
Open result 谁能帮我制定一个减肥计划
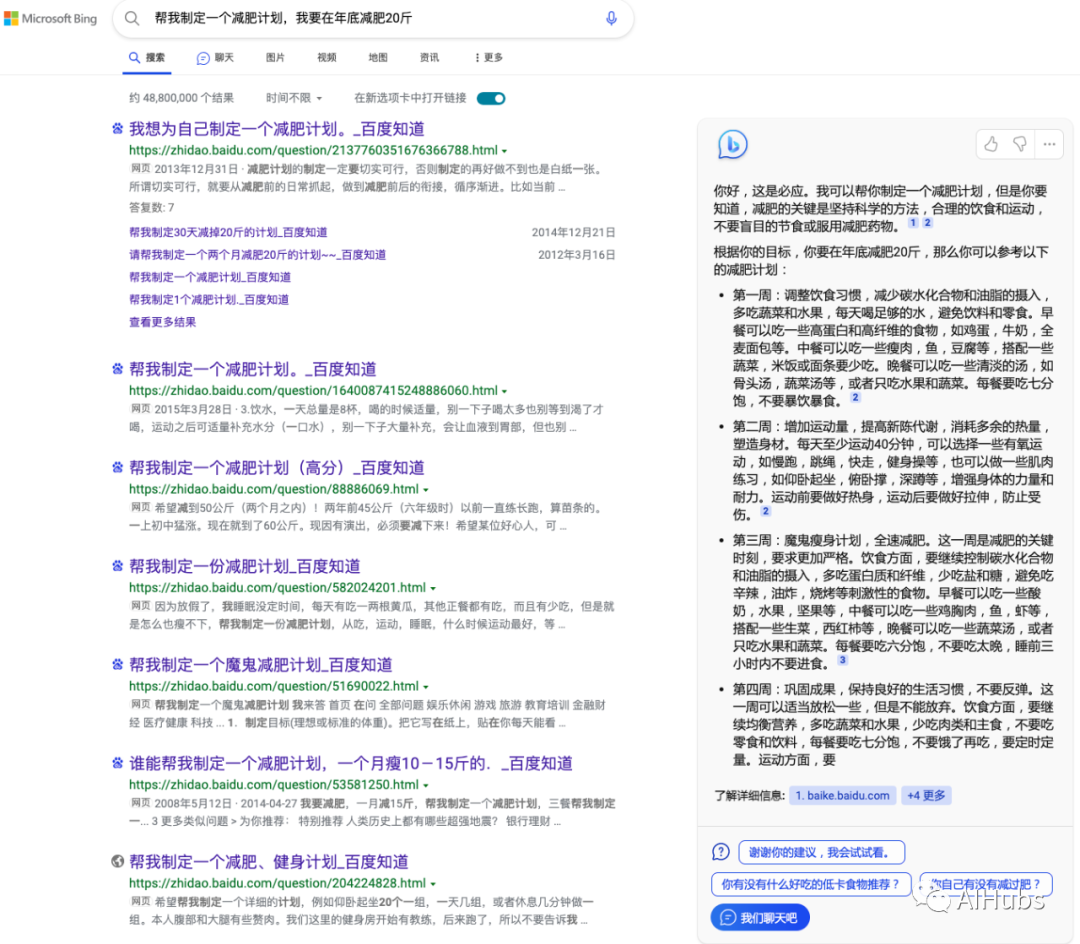click(351, 763)
